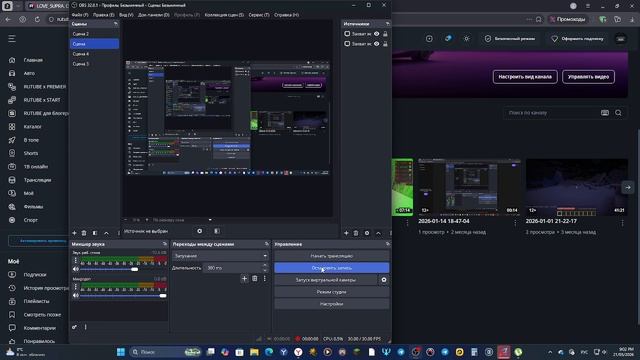Advance video carousel with right arrow
Viewport: 640px width, 360px height.
click(628, 187)
